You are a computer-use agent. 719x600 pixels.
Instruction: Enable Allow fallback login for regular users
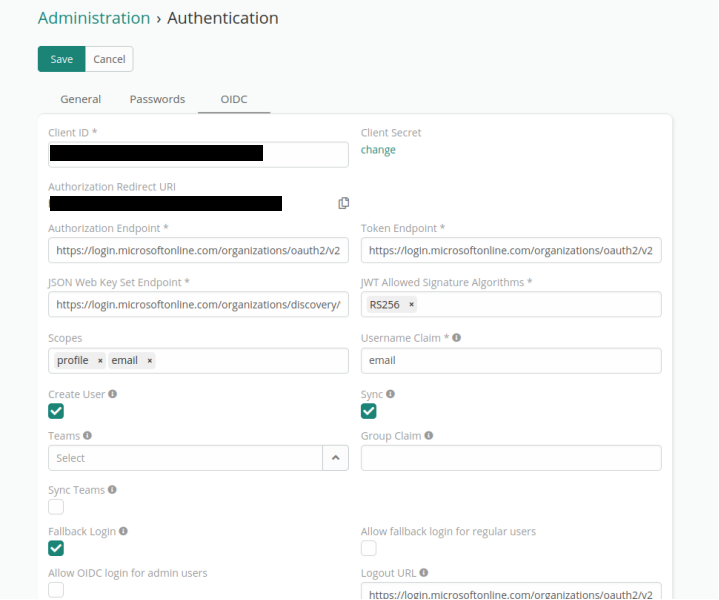pyautogui.click(x=369, y=548)
